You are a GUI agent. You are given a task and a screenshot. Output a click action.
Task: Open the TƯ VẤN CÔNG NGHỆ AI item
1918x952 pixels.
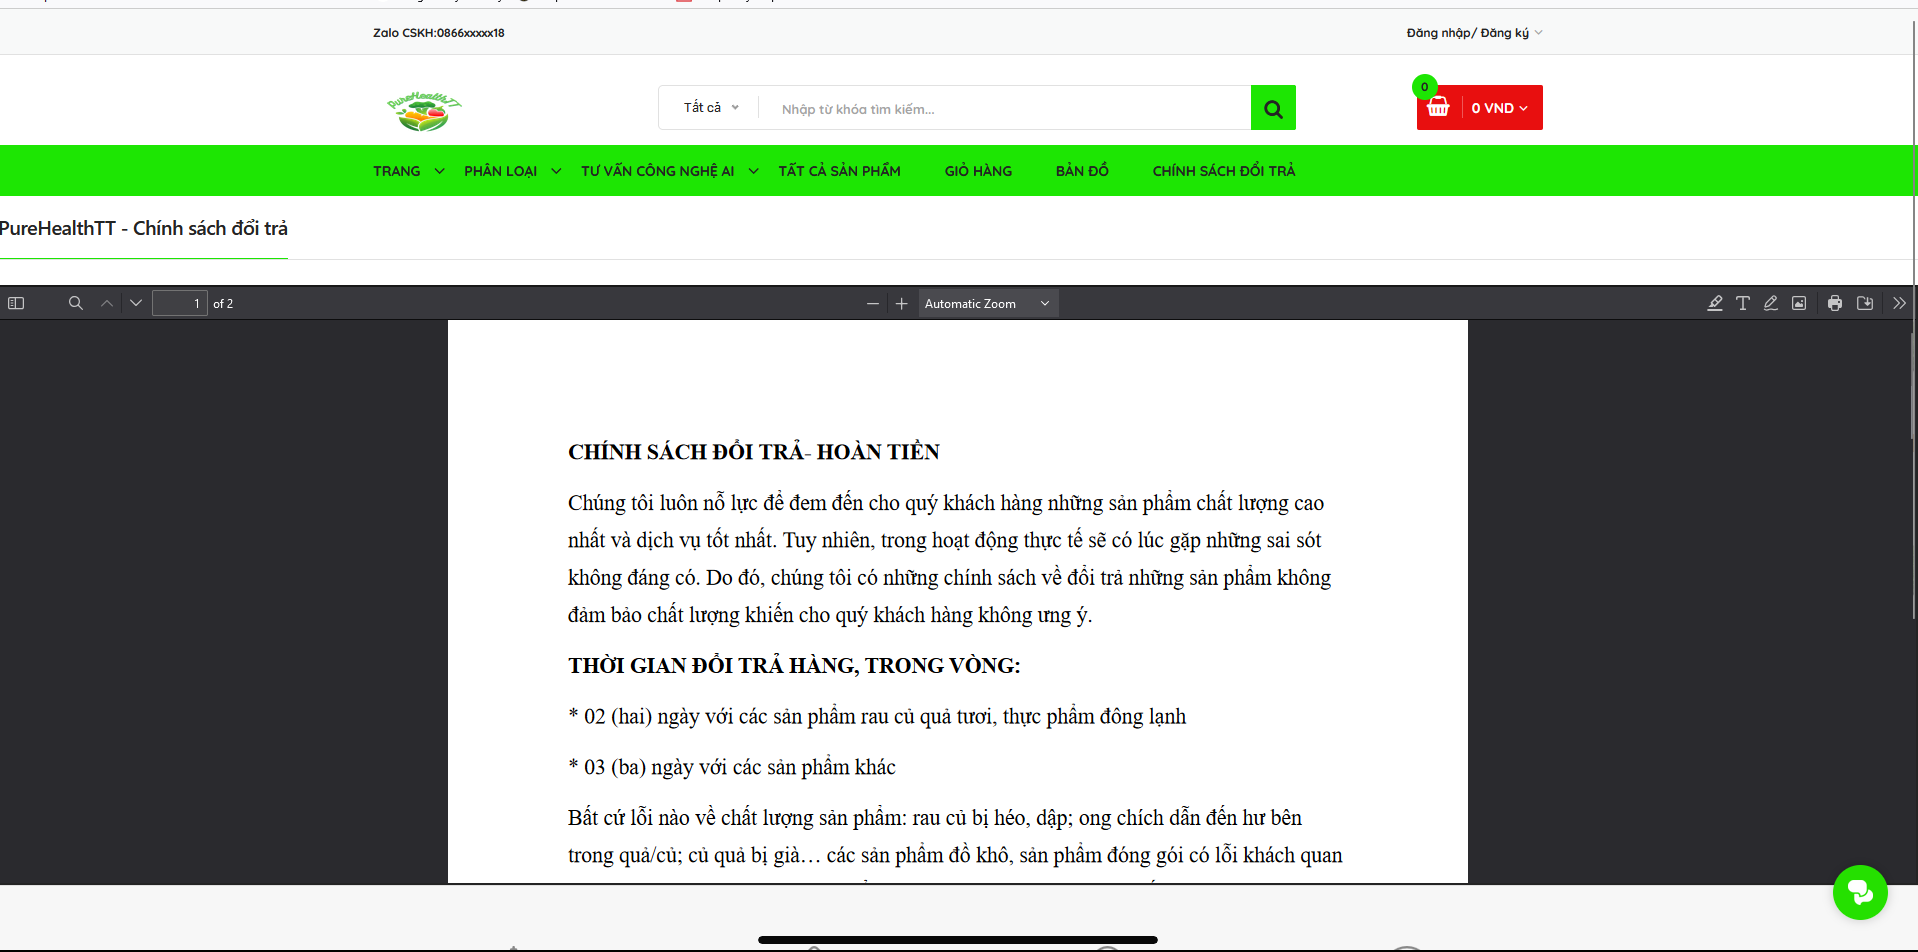click(657, 171)
